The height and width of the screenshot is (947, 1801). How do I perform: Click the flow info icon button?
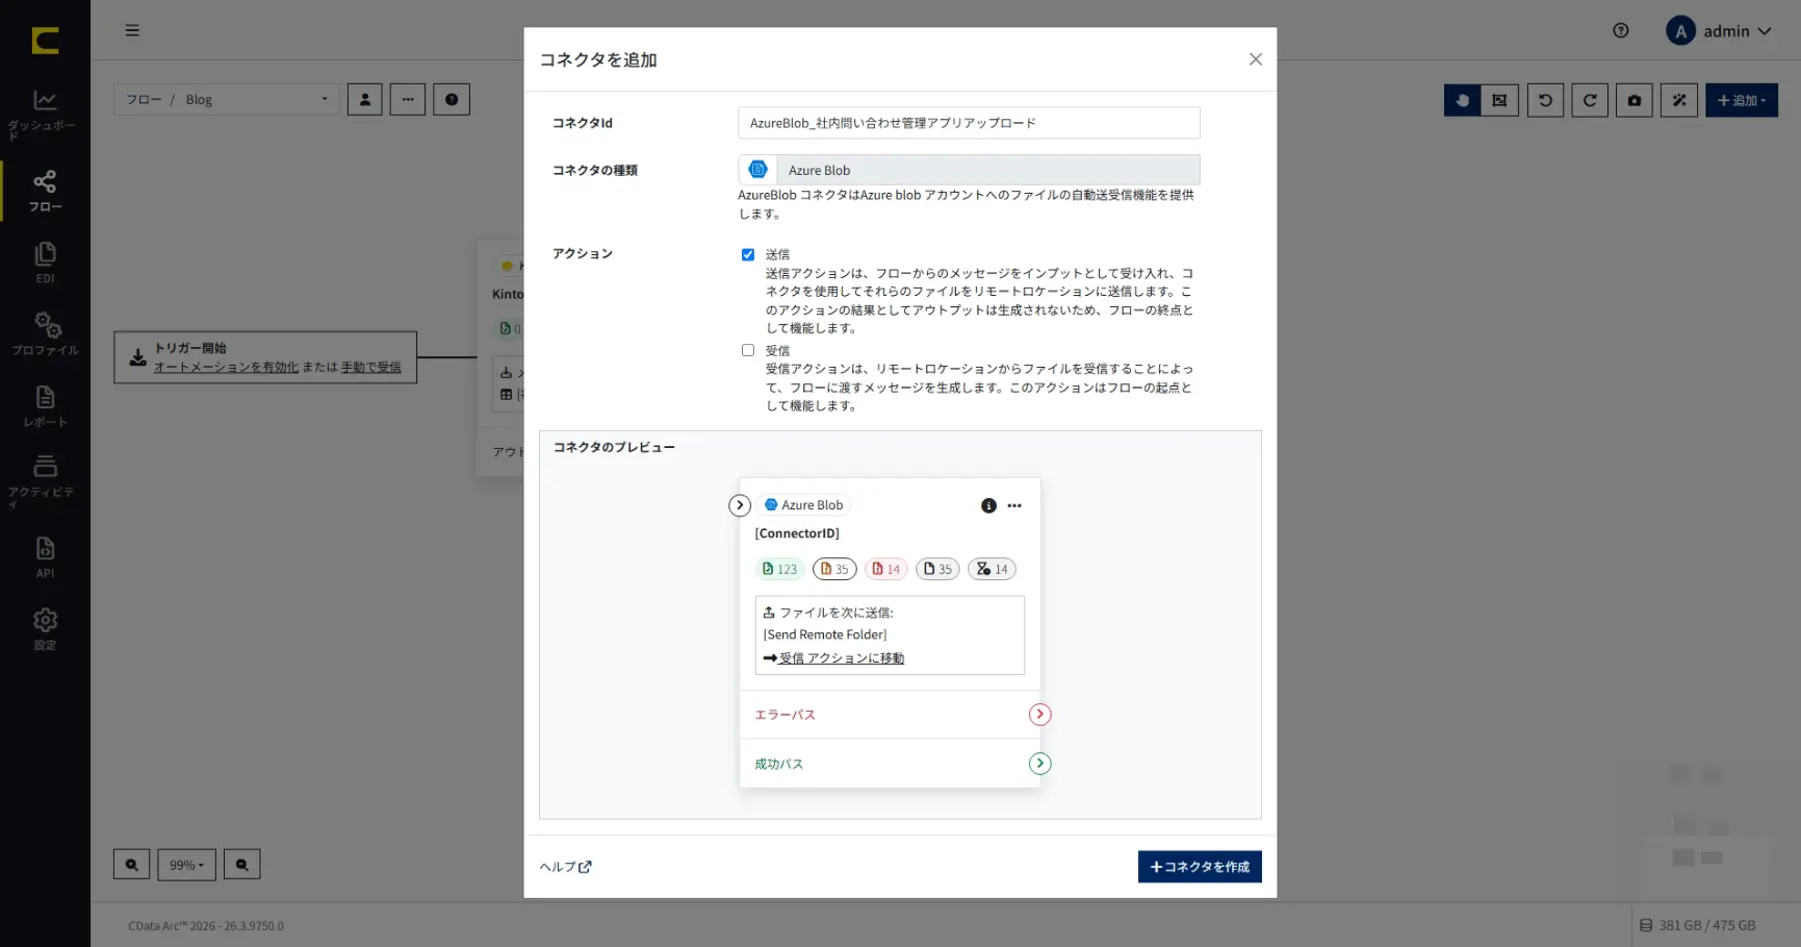[x=452, y=99]
